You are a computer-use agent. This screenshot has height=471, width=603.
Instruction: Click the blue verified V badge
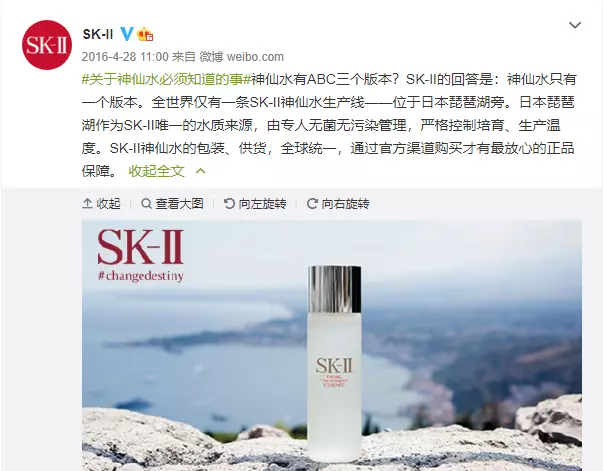tap(127, 34)
